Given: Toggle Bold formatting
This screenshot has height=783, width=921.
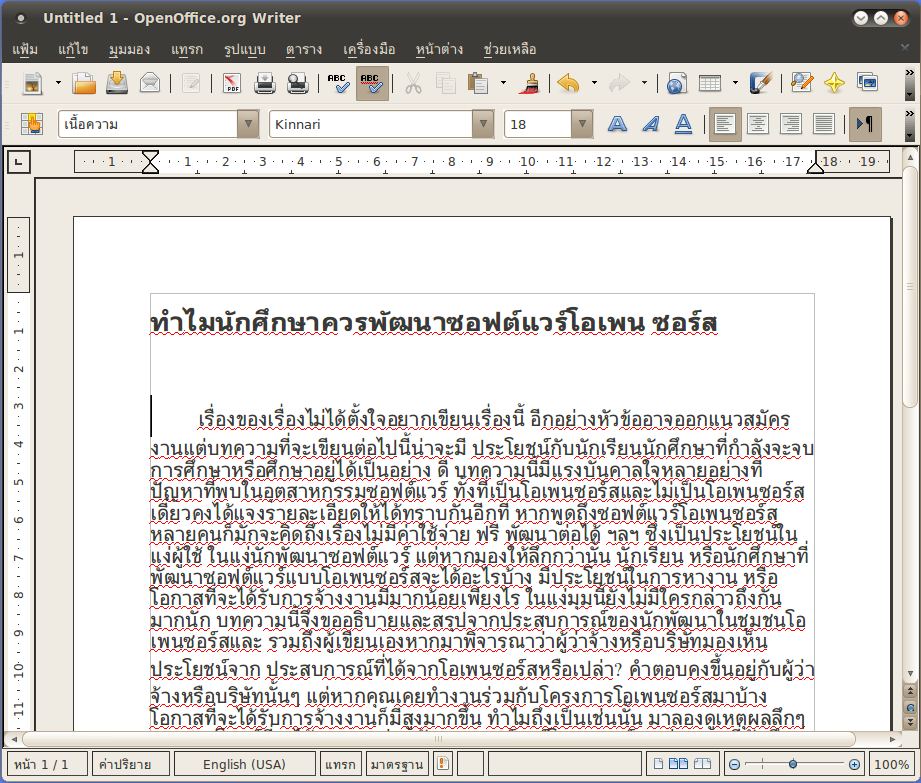Looking at the screenshot, I should tap(617, 124).
